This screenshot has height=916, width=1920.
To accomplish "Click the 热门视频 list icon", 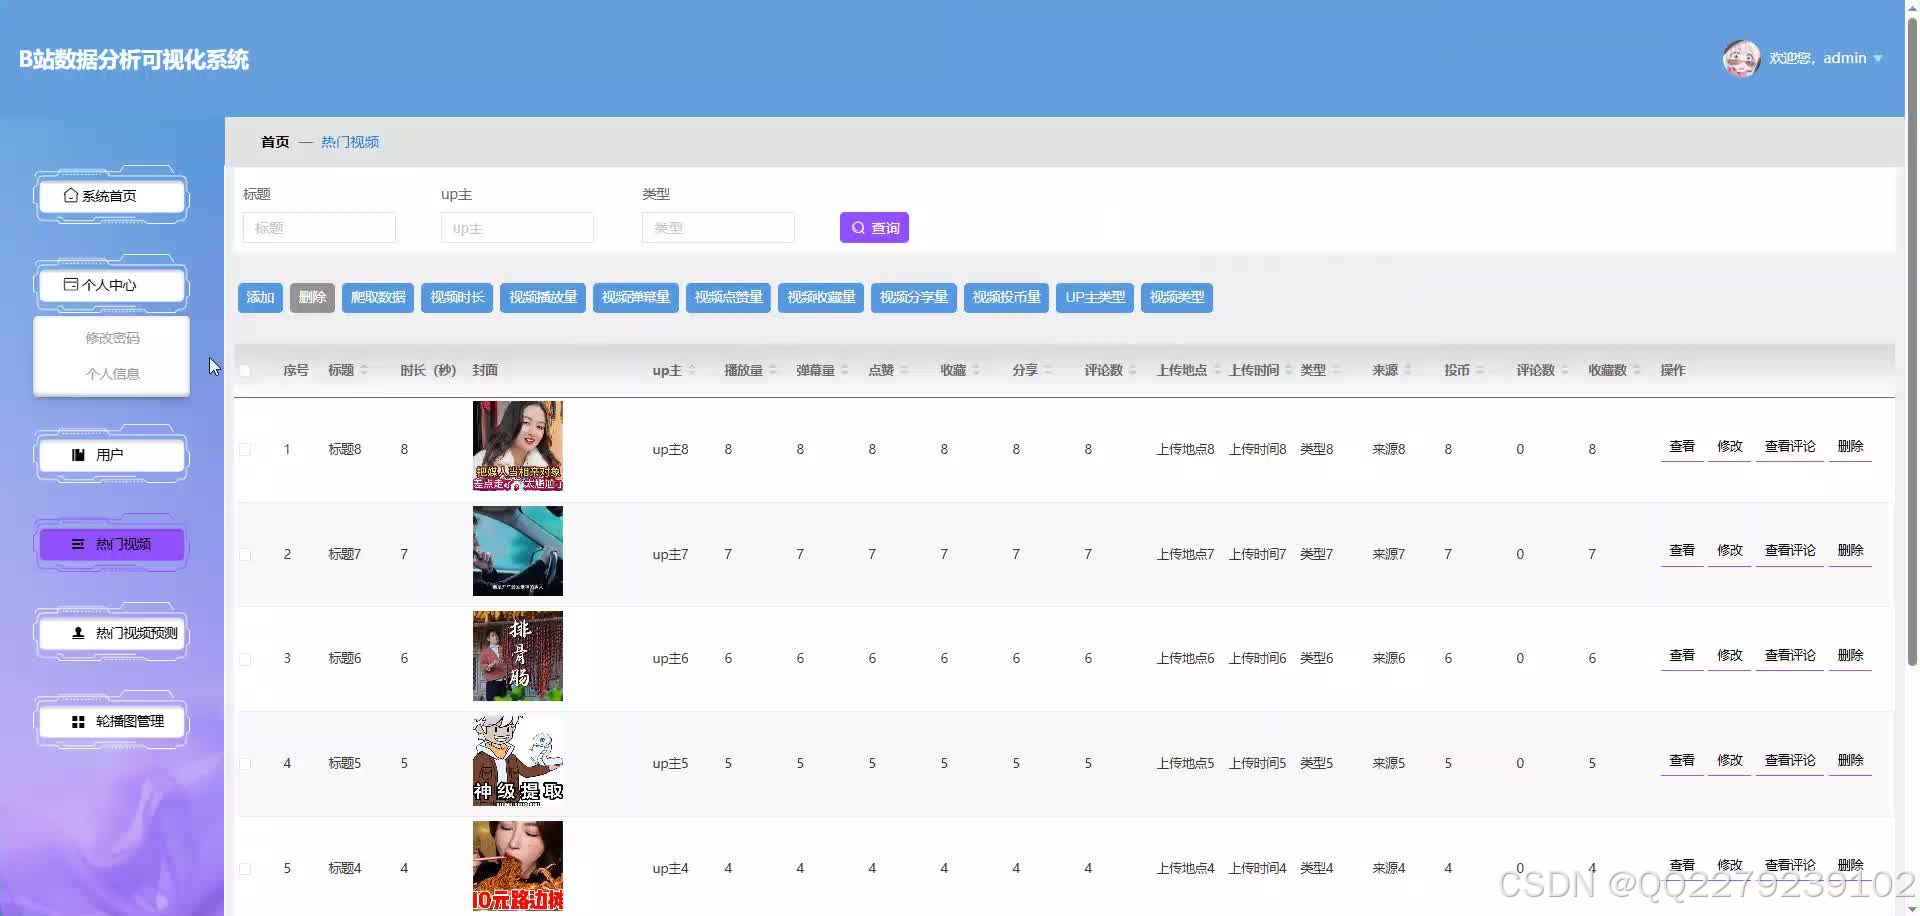I will (78, 544).
